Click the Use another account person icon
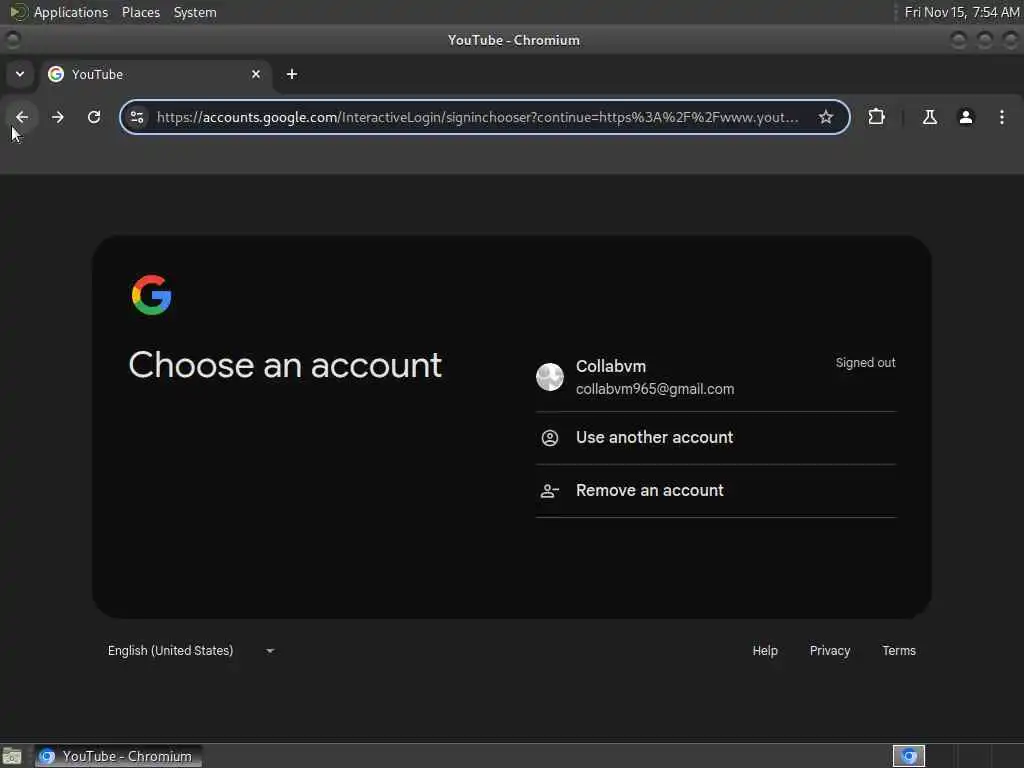The height and width of the screenshot is (768, 1024). tap(550, 438)
